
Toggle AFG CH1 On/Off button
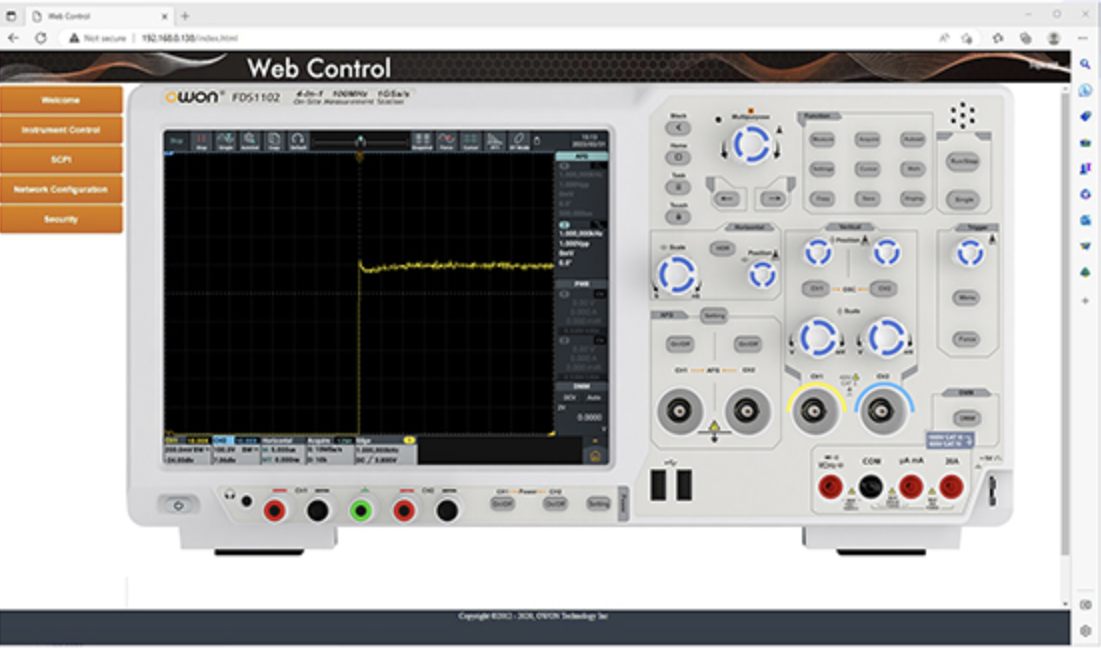[680, 343]
